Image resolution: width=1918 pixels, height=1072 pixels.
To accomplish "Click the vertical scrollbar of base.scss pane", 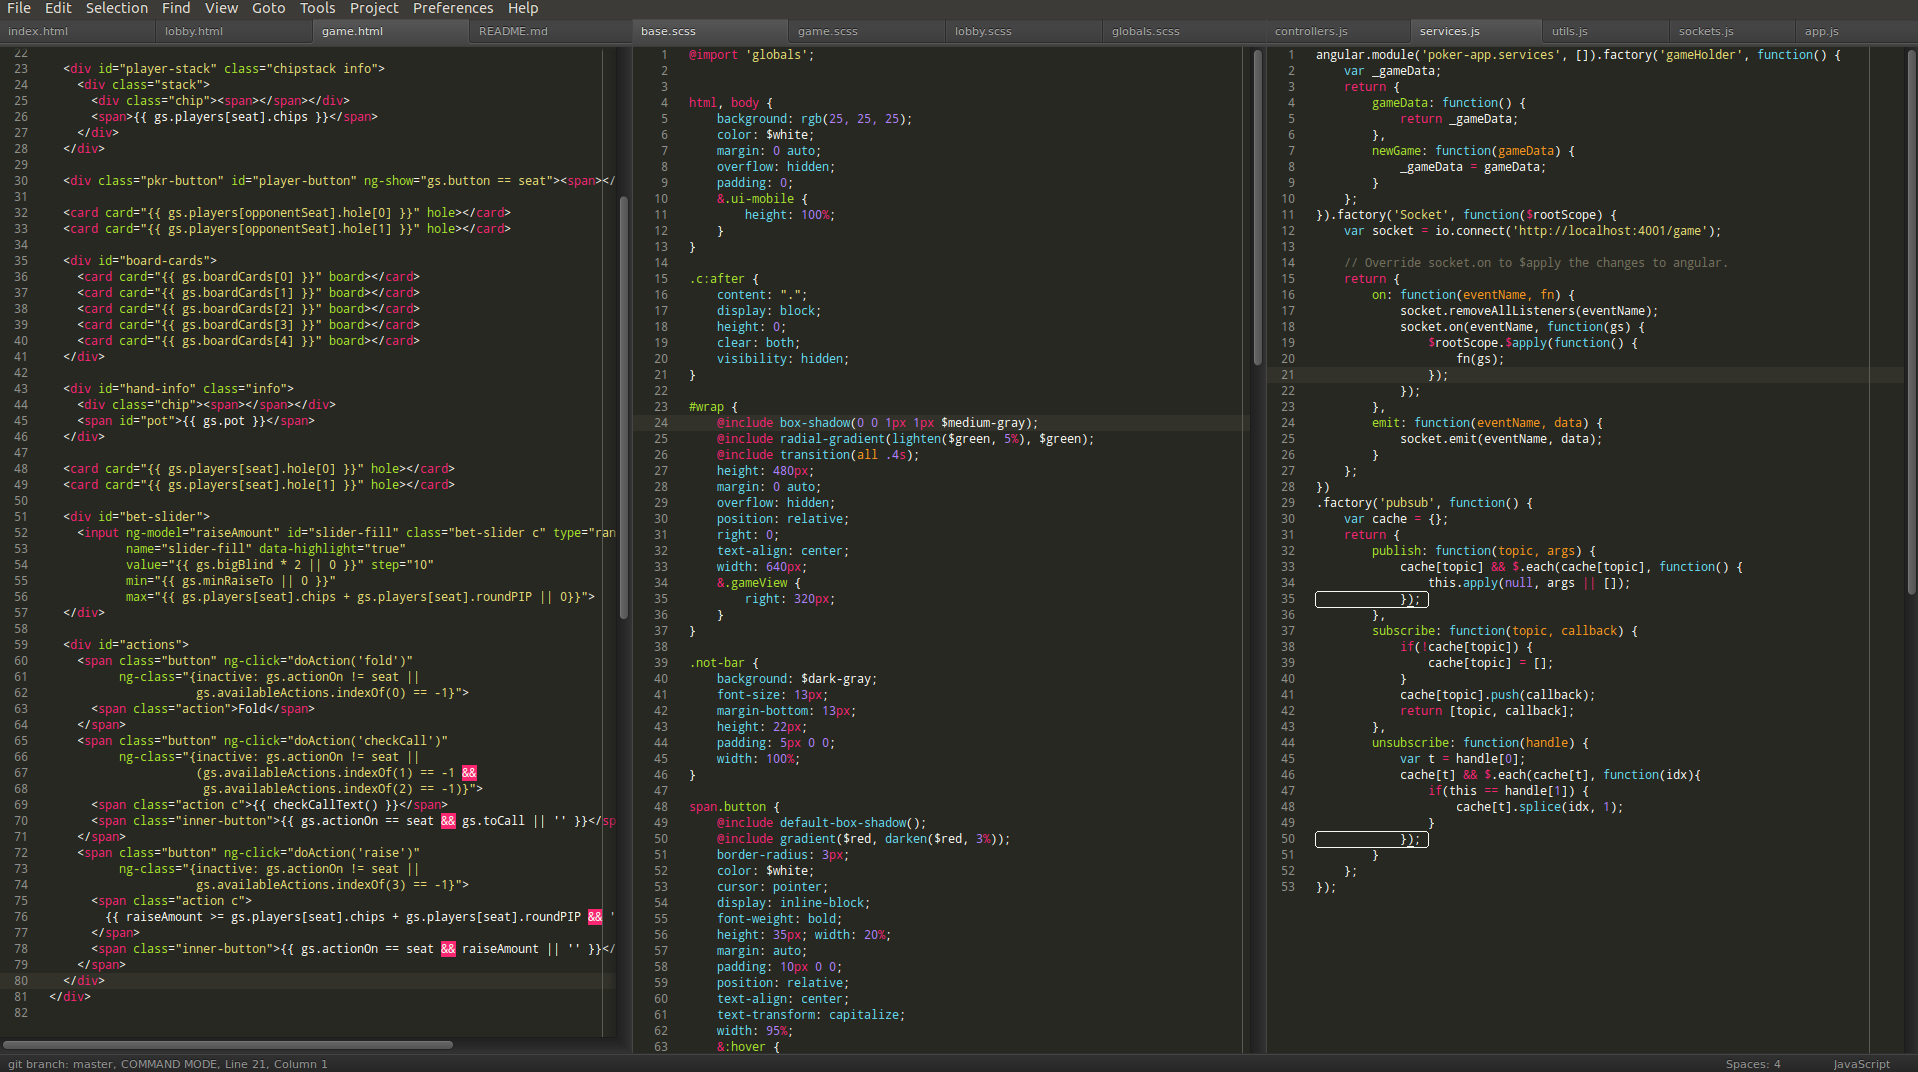I will [x=1257, y=208].
